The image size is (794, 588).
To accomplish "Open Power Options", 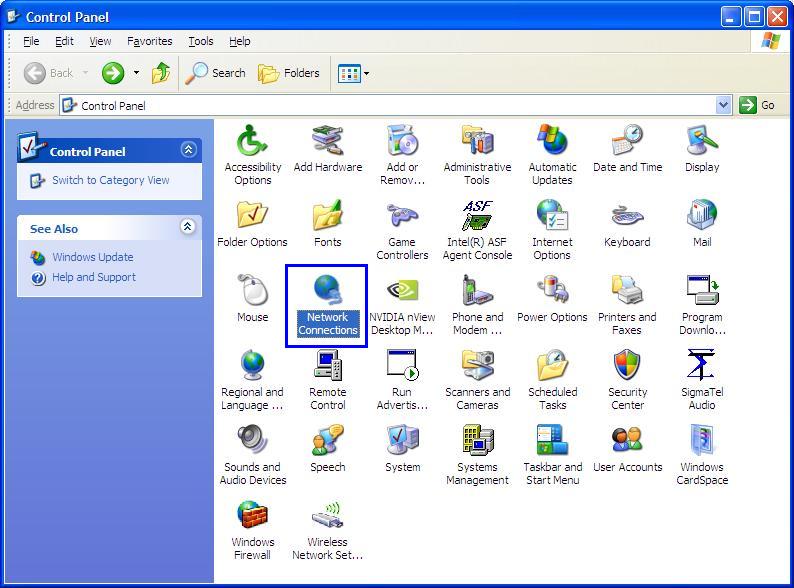I will pyautogui.click(x=552, y=298).
